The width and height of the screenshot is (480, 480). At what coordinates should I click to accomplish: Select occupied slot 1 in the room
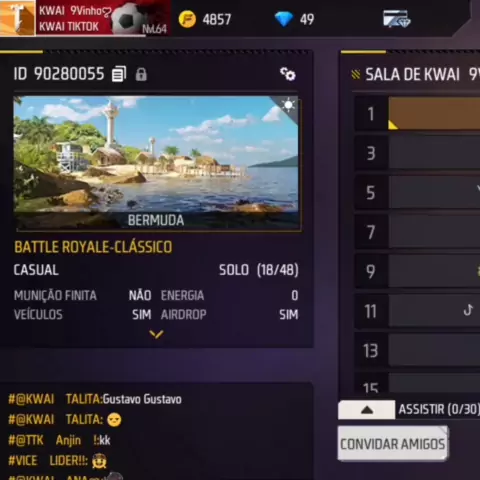[x=417, y=114]
